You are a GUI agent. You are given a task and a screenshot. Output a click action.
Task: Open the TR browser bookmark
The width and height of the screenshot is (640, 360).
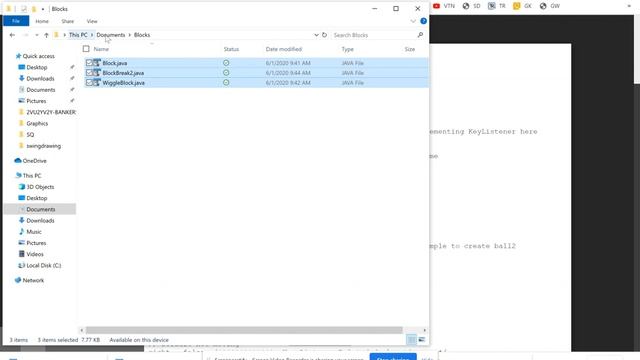[497, 6]
